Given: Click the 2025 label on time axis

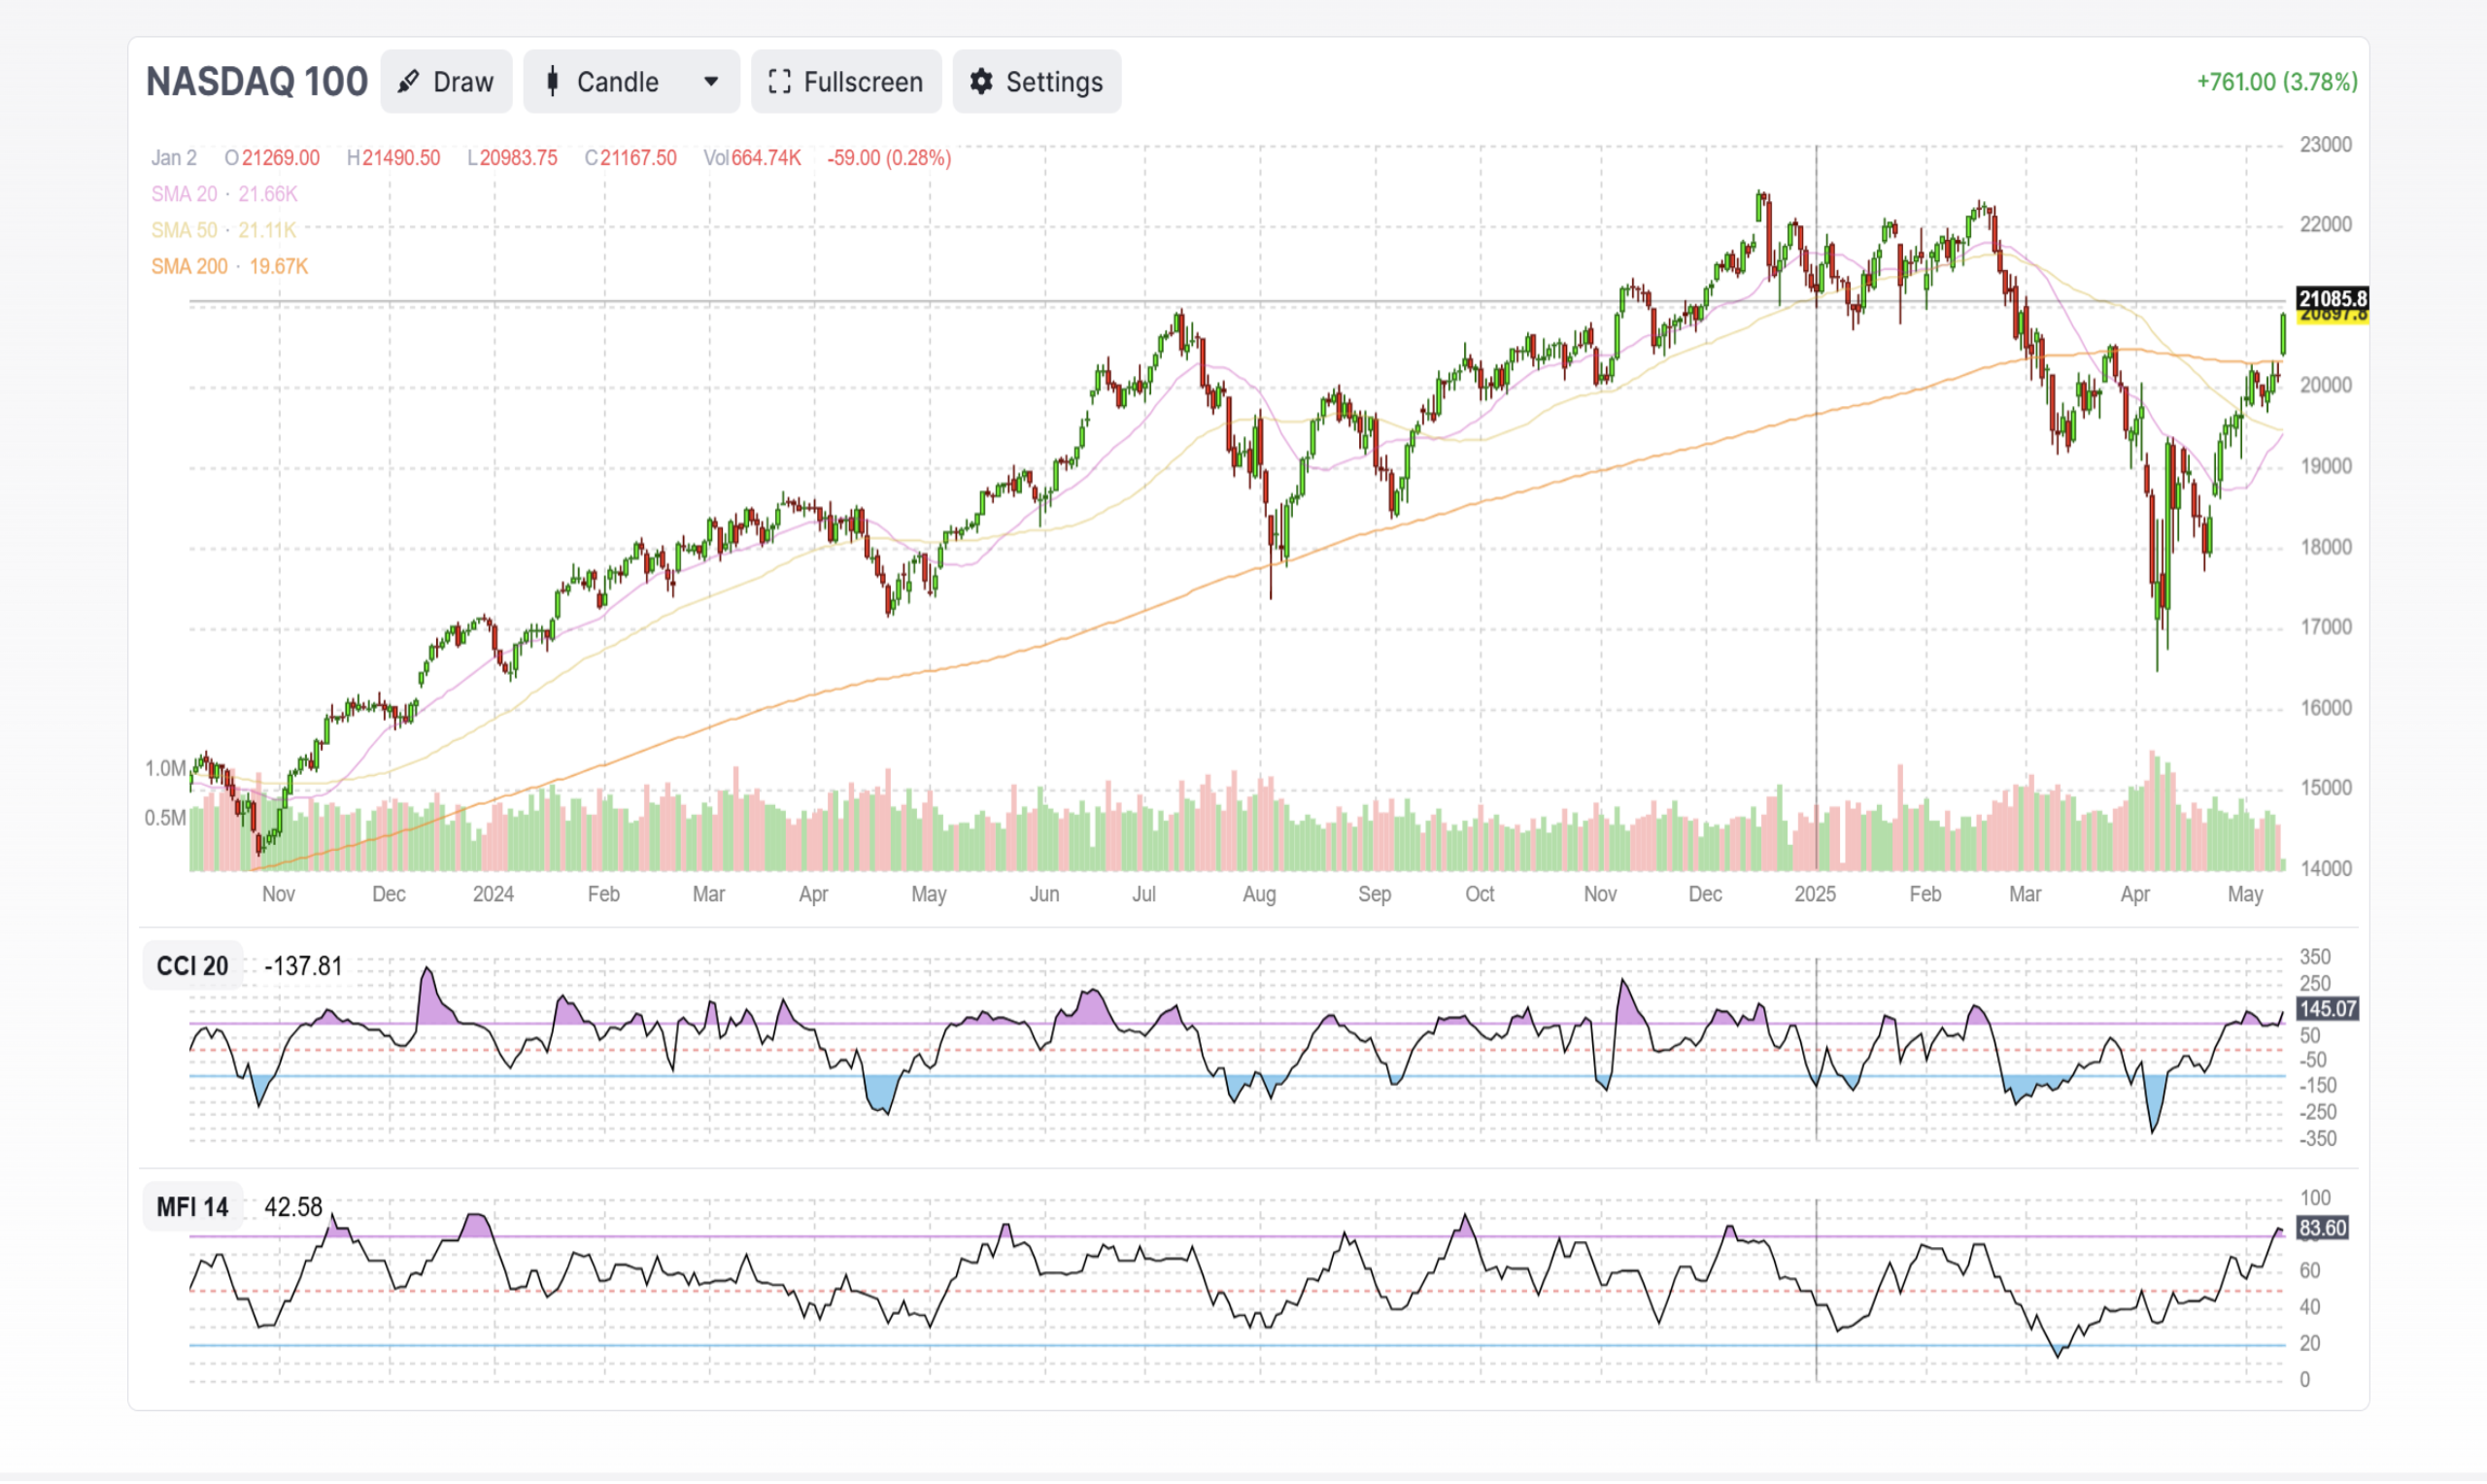Looking at the screenshot, I should tap(1814, 894).
